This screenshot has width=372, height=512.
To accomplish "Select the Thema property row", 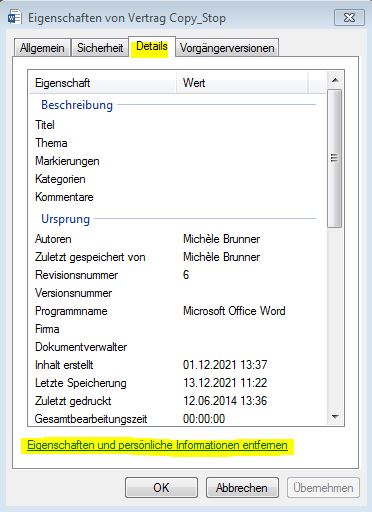I will click(x=177, y=143).
